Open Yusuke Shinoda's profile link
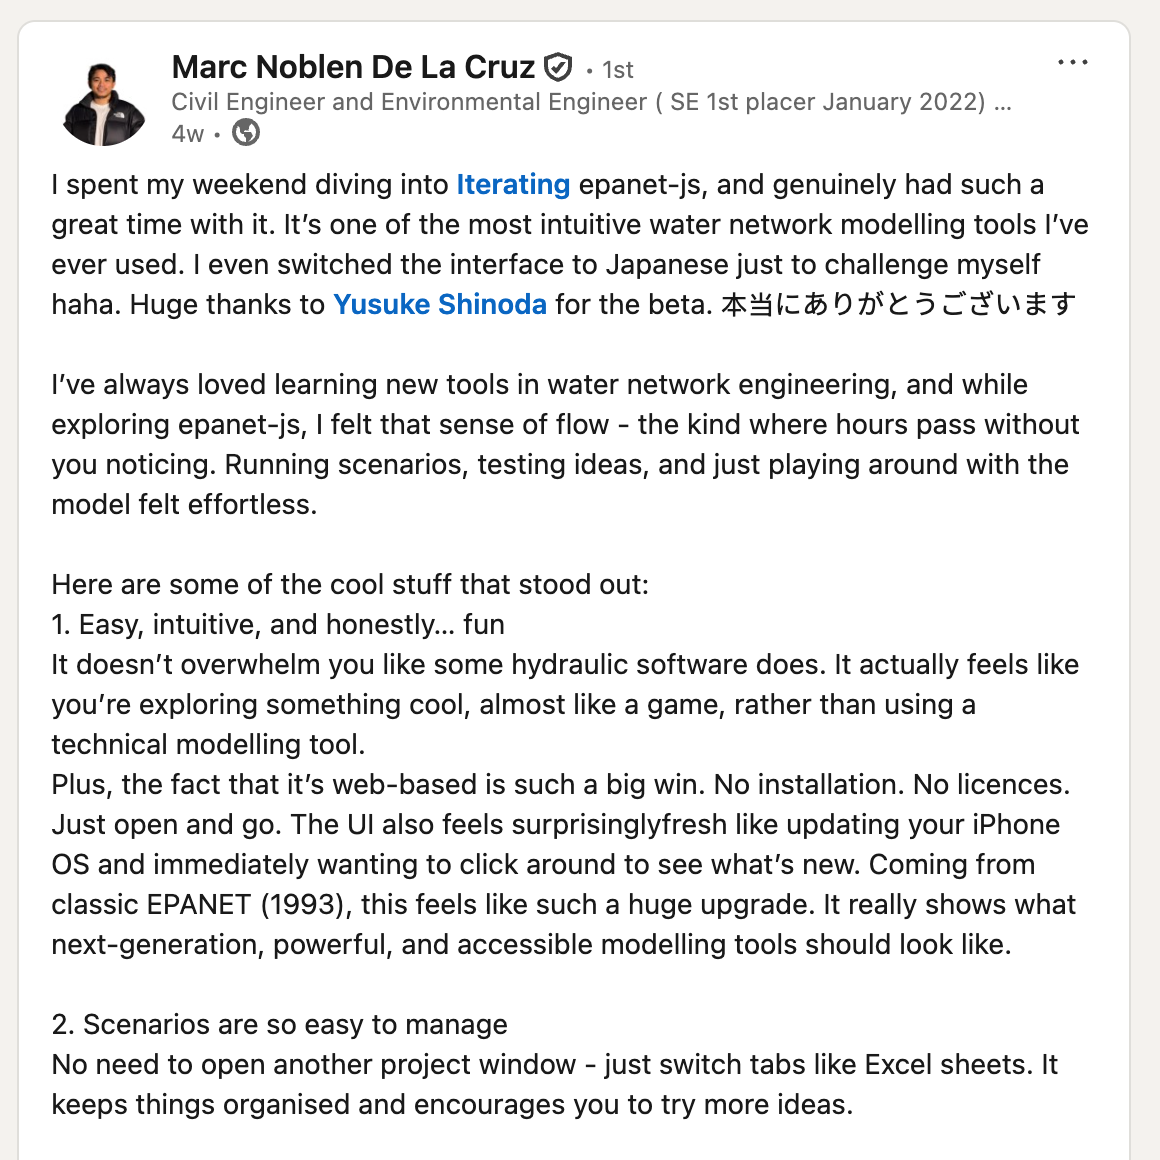The image size is (1160, 1160). (x=441, y=304)
